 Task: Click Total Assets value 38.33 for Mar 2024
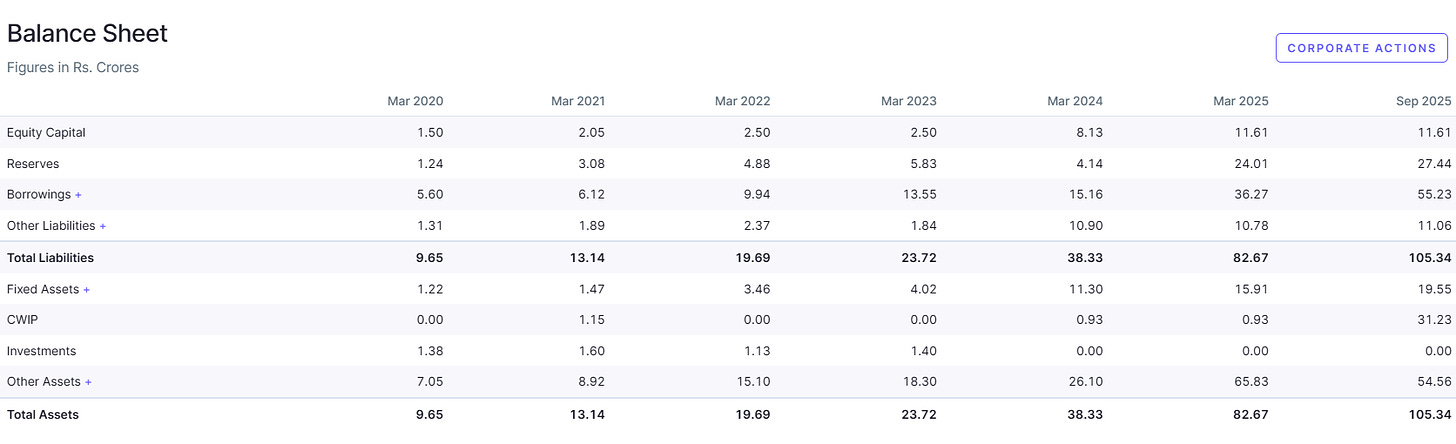tap(1085, 414)
